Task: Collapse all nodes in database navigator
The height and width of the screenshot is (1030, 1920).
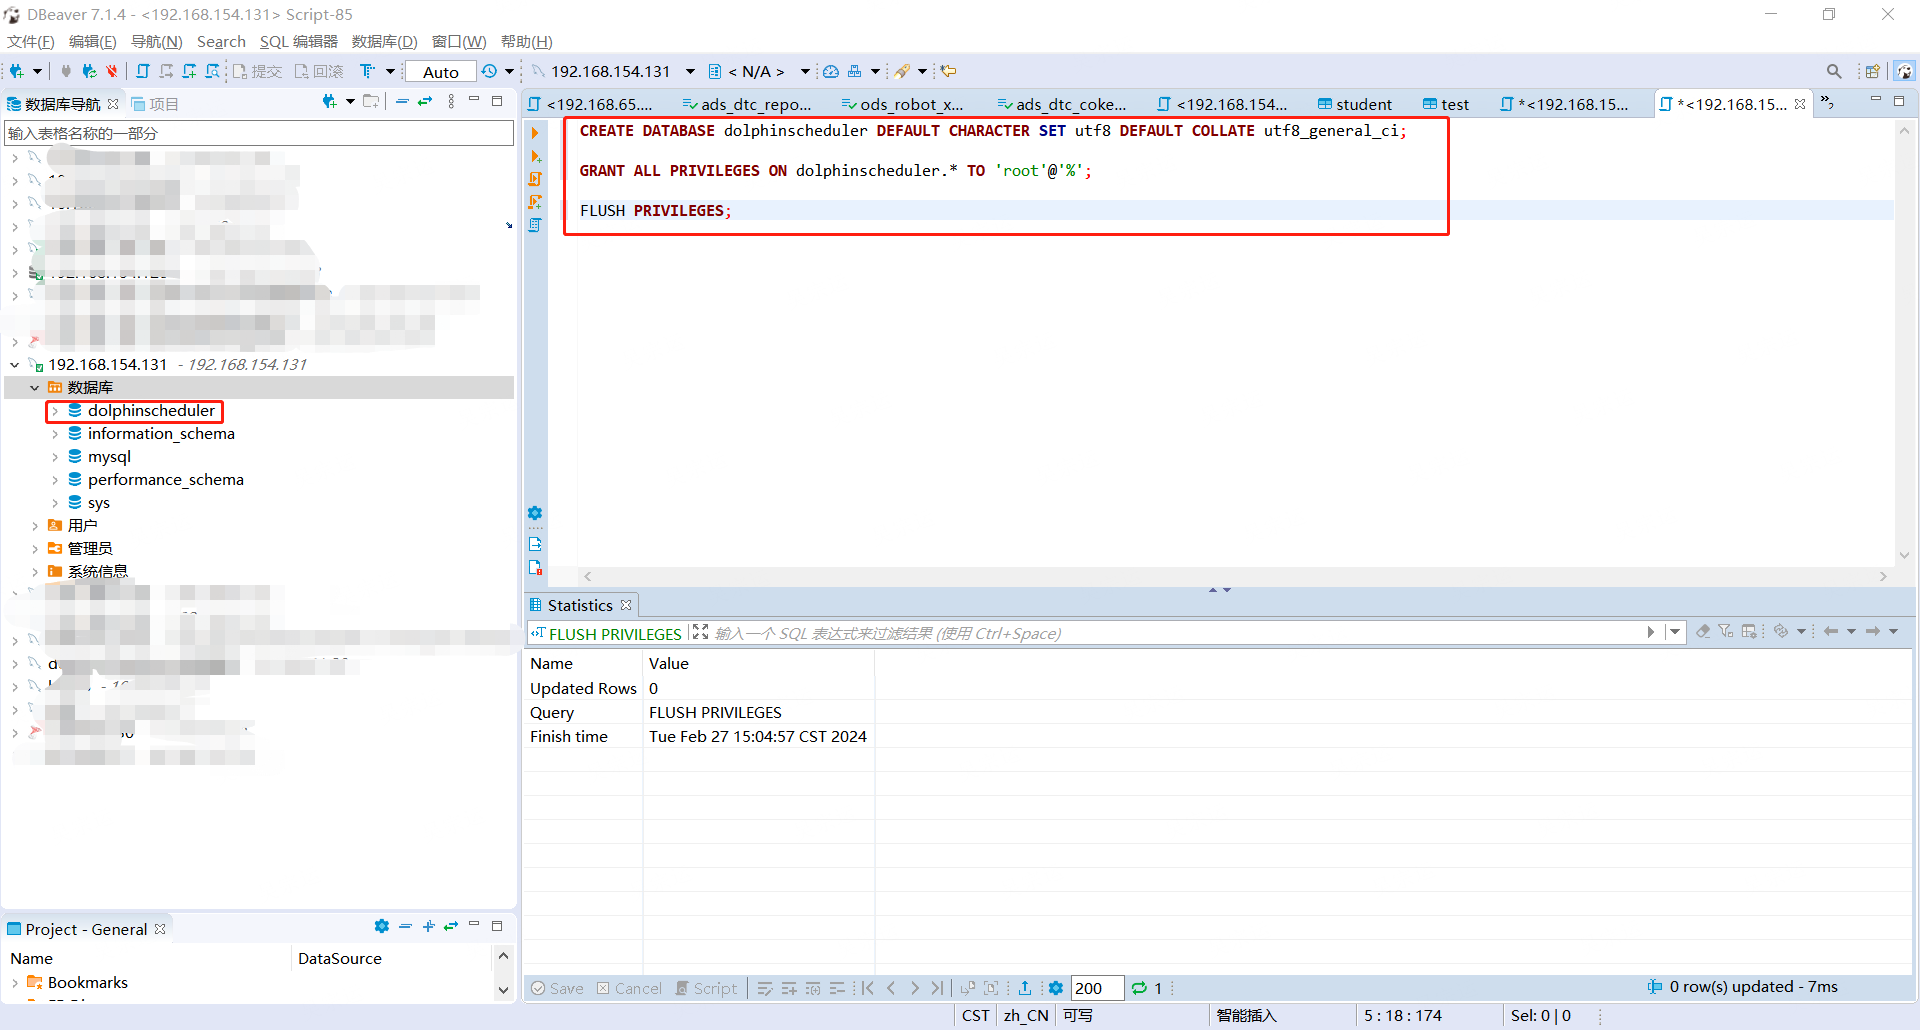Action: click(x=402, y=102)
